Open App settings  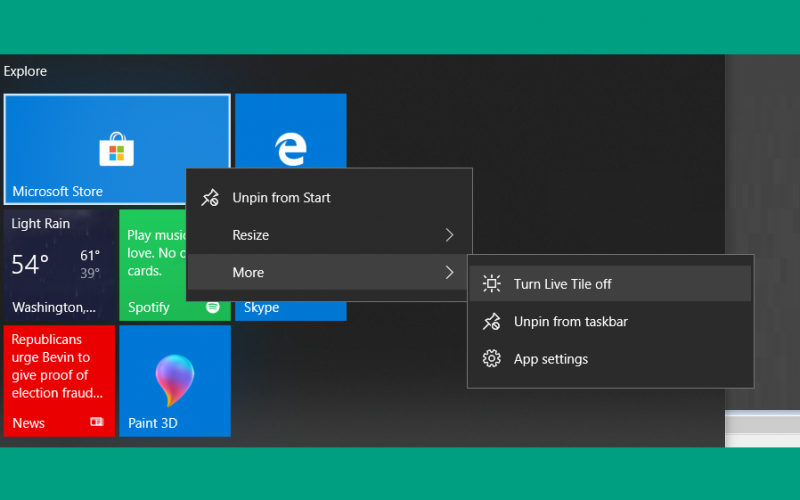(610, 359)
